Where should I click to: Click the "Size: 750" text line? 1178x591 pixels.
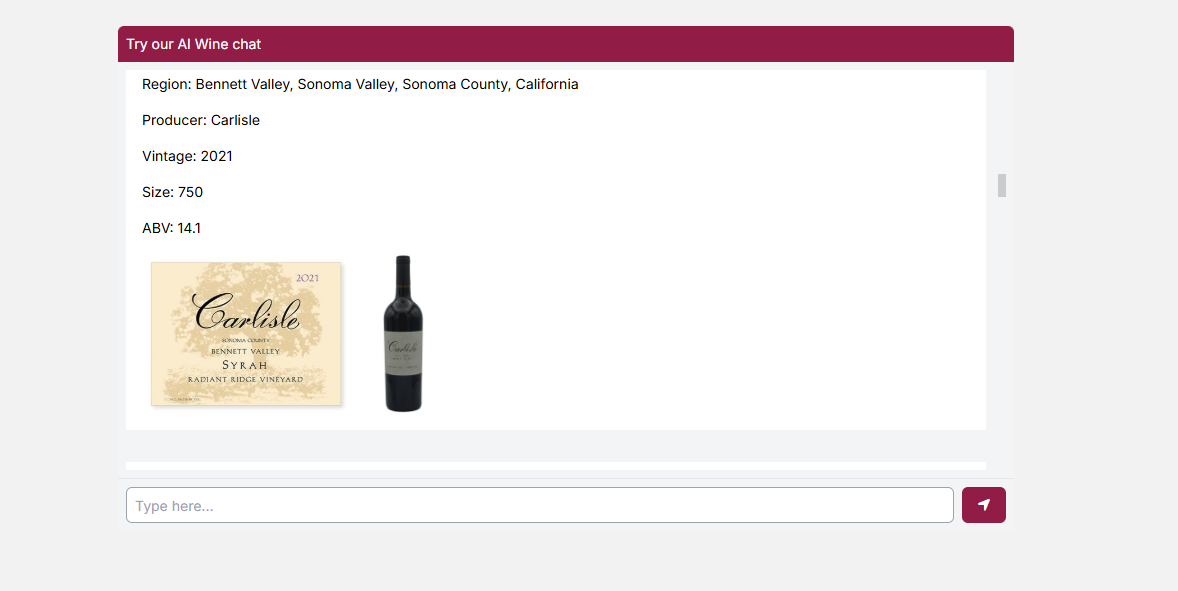(172, 192)
